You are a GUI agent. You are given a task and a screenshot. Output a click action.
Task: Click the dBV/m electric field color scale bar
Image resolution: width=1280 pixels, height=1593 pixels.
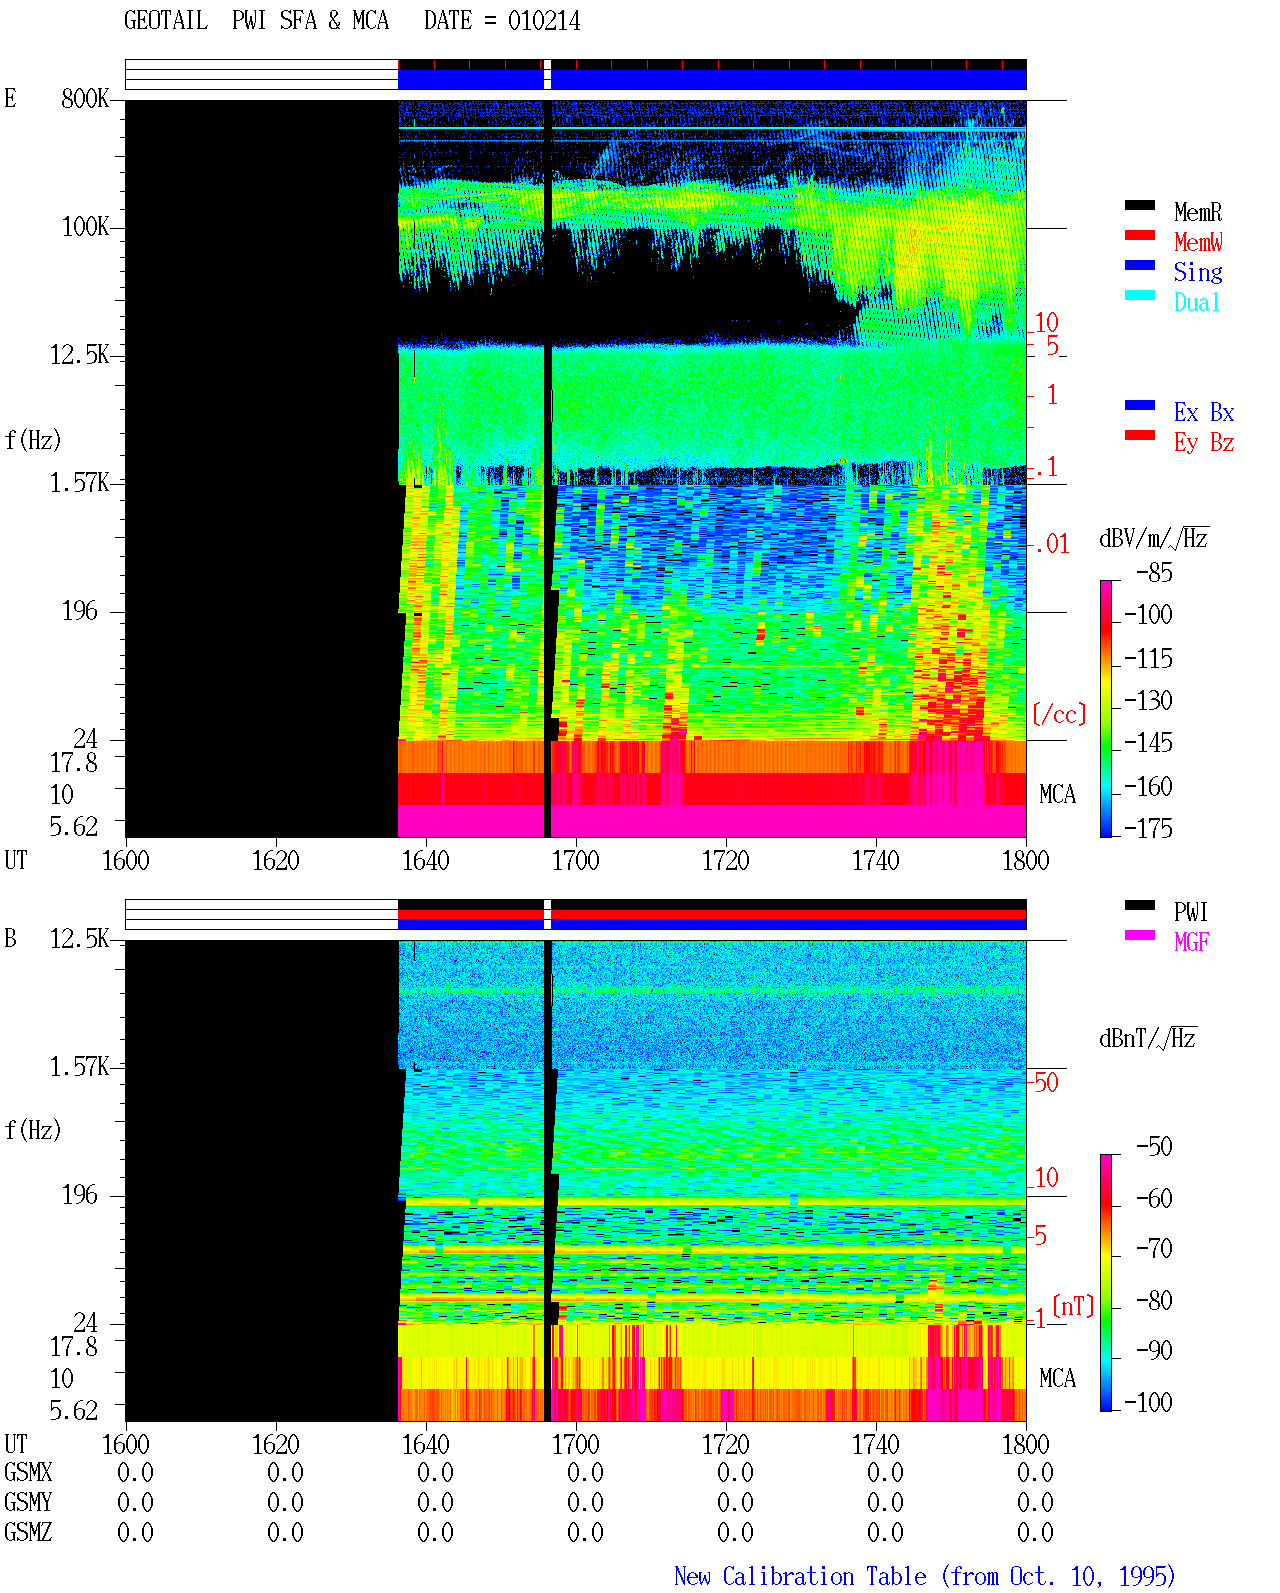click(x=1106, y=708)
